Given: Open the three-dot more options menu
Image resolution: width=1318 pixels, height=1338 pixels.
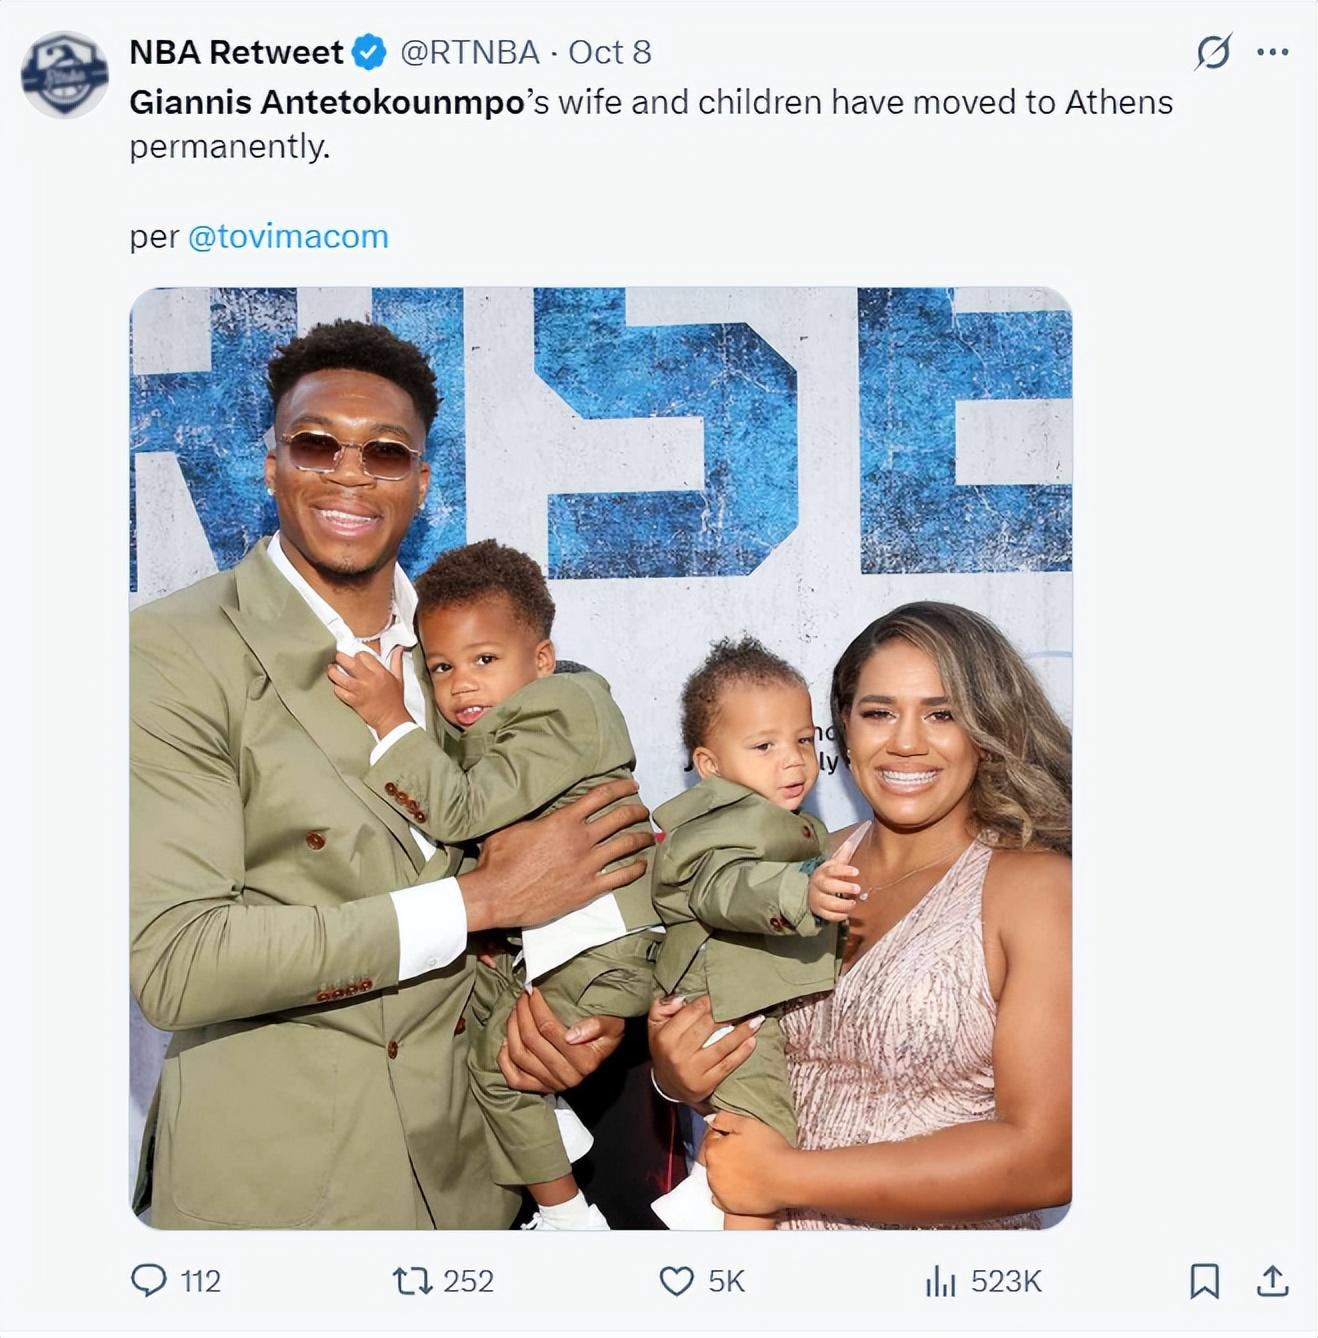Looking at the screenshot, I should point(1272,52).
